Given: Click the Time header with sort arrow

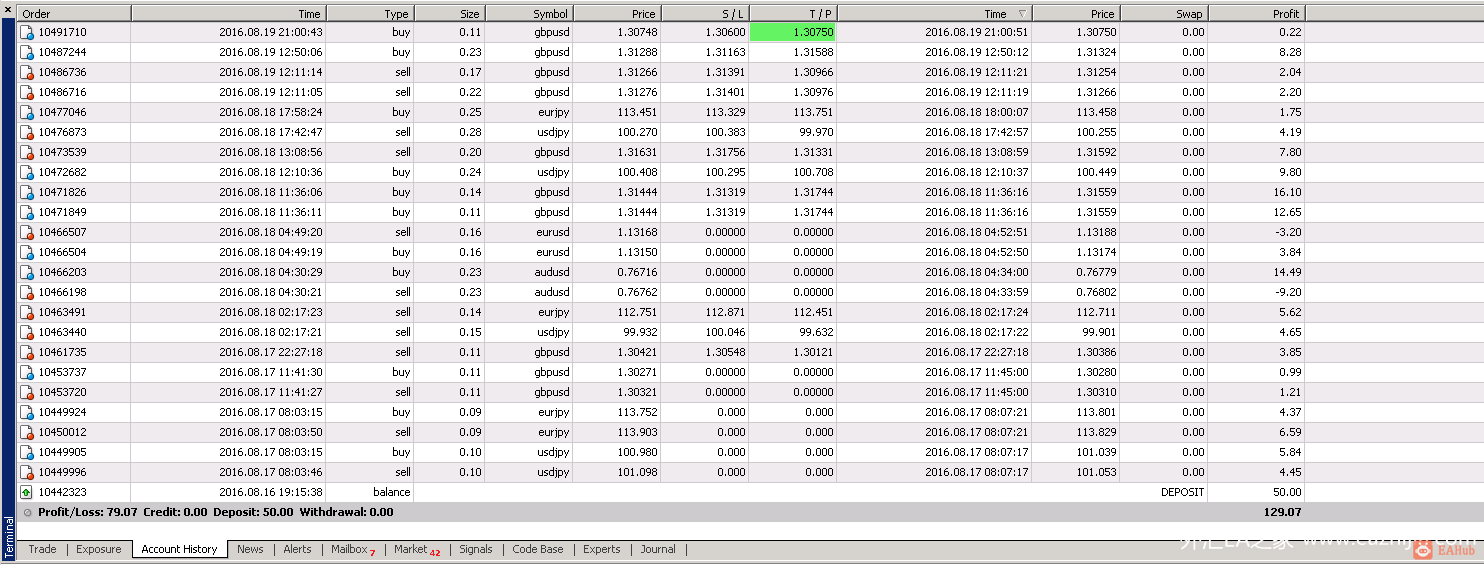Looking at the screenshot, I should pos(934,14).
